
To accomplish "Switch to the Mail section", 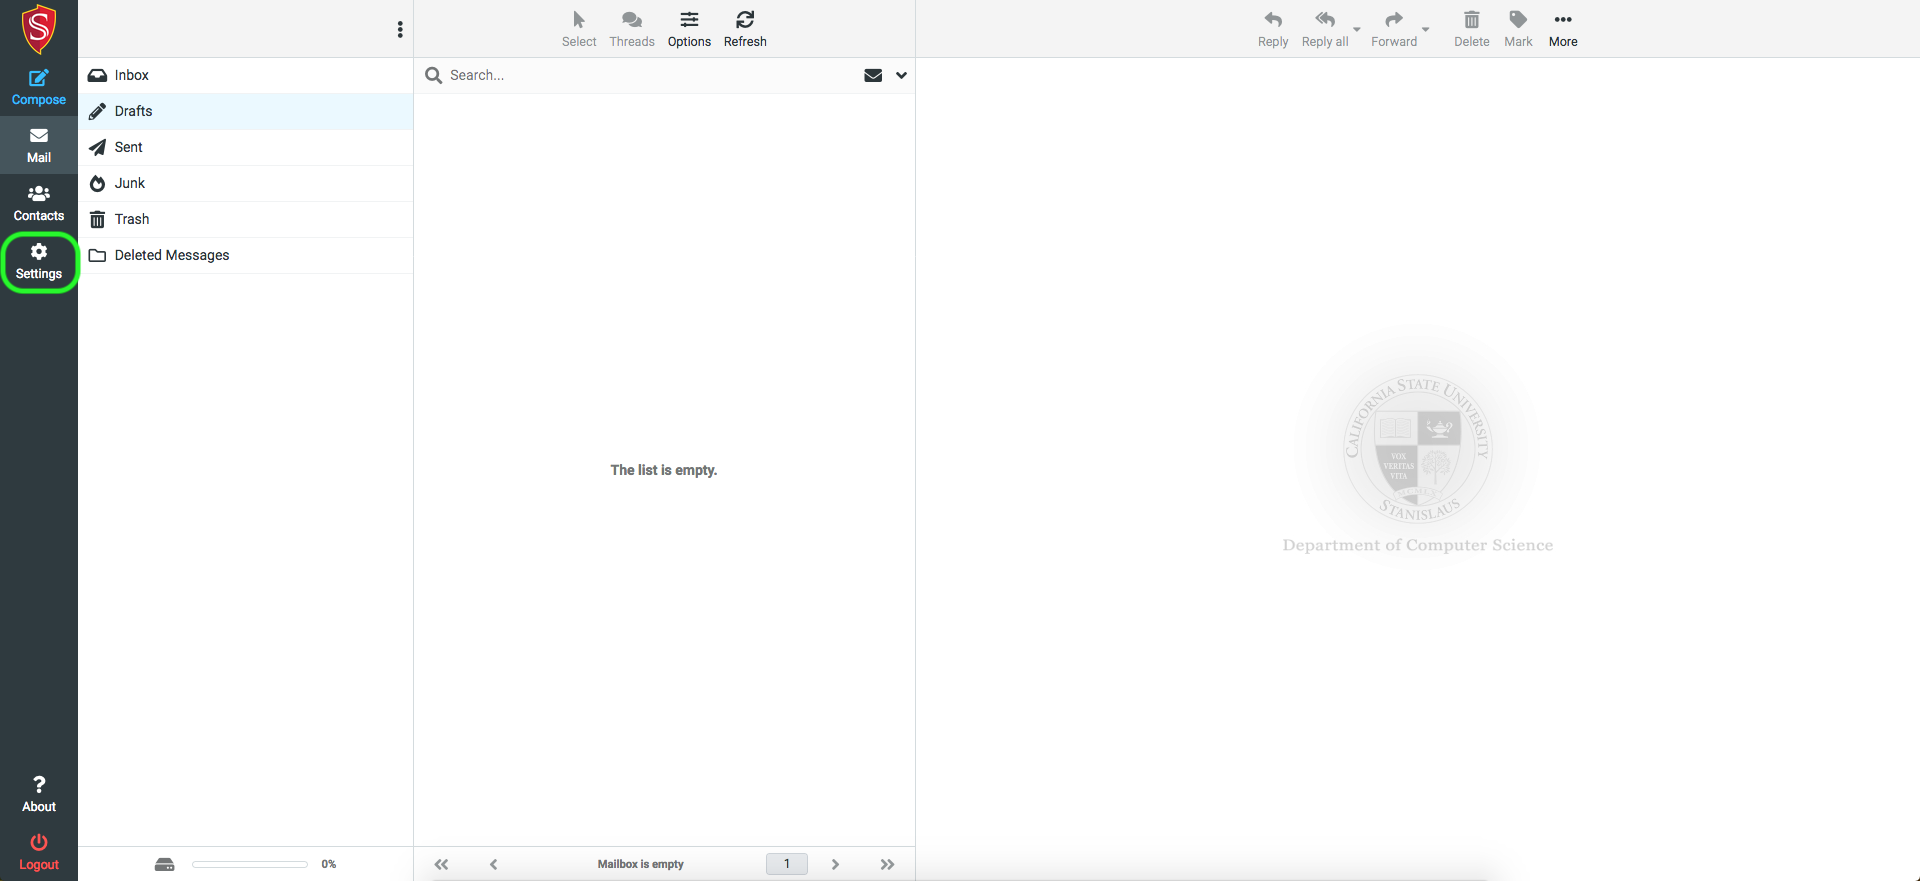I will [39, 145].
